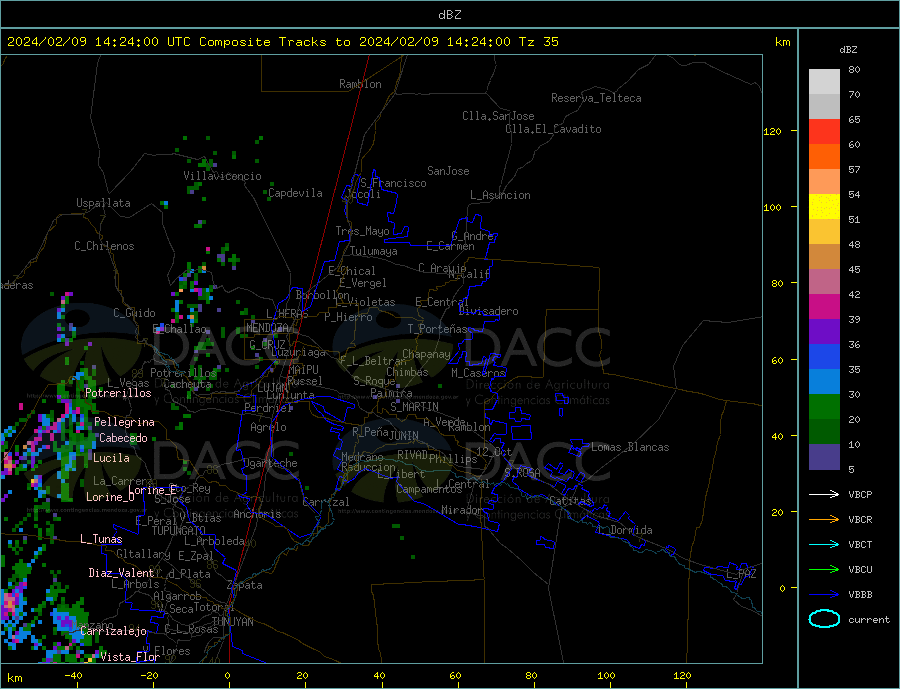This screenshot has height=689, width=900.
Task: Click the Lomas_Blancas label
Action: [x=630, y=447]
